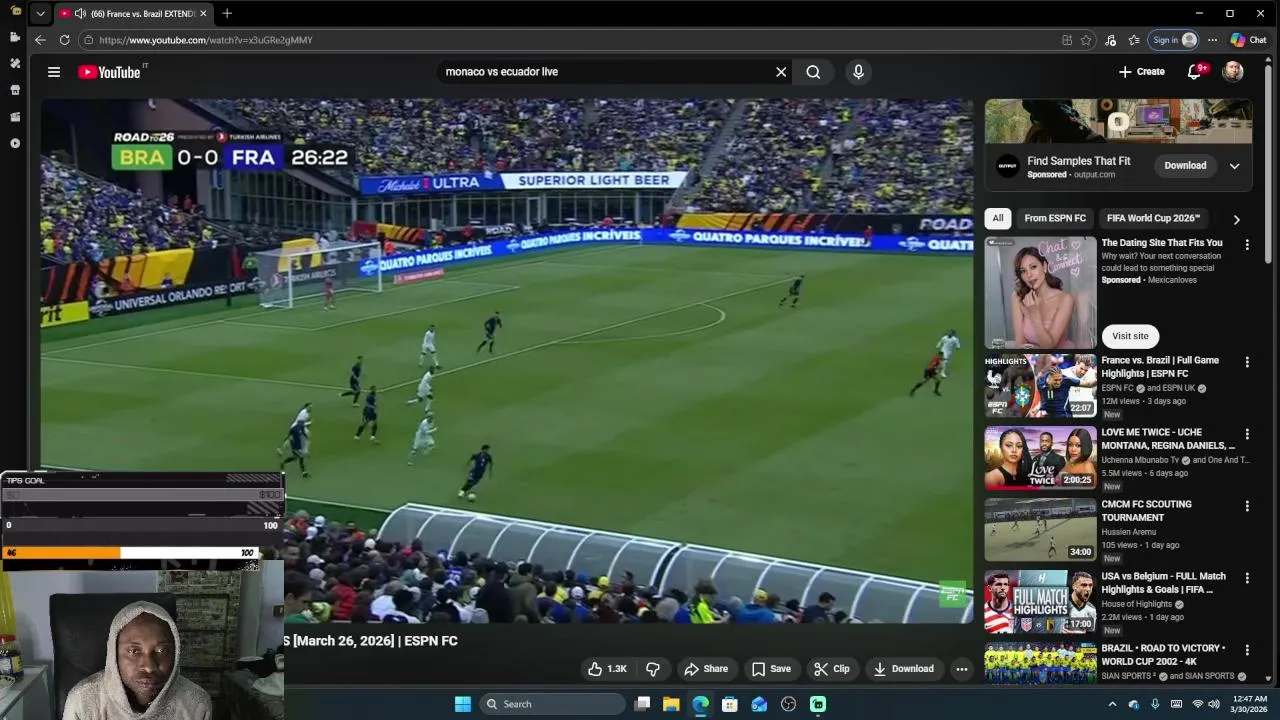
Task: Open the browser favorites list icon
Action: point(1134,40)
